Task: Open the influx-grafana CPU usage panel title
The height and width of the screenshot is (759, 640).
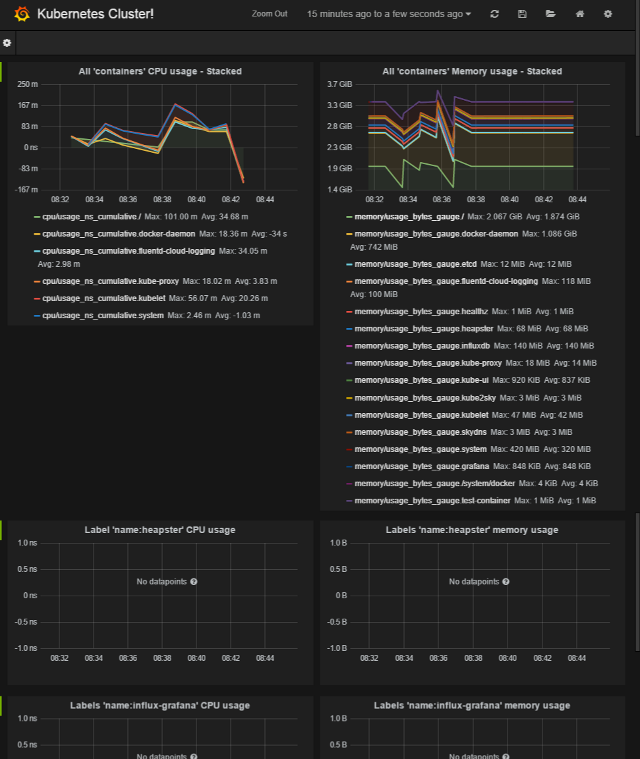Action: tap(160, 706)
